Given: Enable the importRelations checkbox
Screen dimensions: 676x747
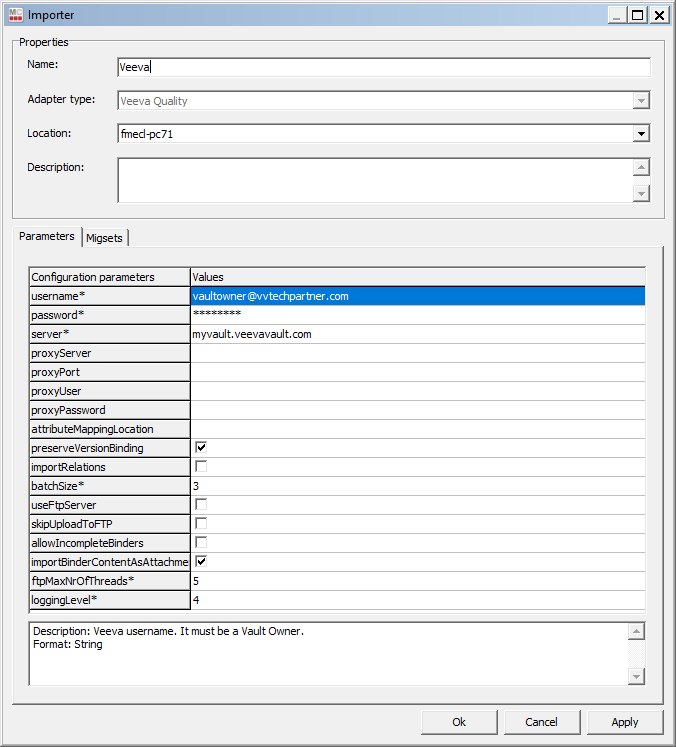Looking at the screenshot, I should coord(201,467).
